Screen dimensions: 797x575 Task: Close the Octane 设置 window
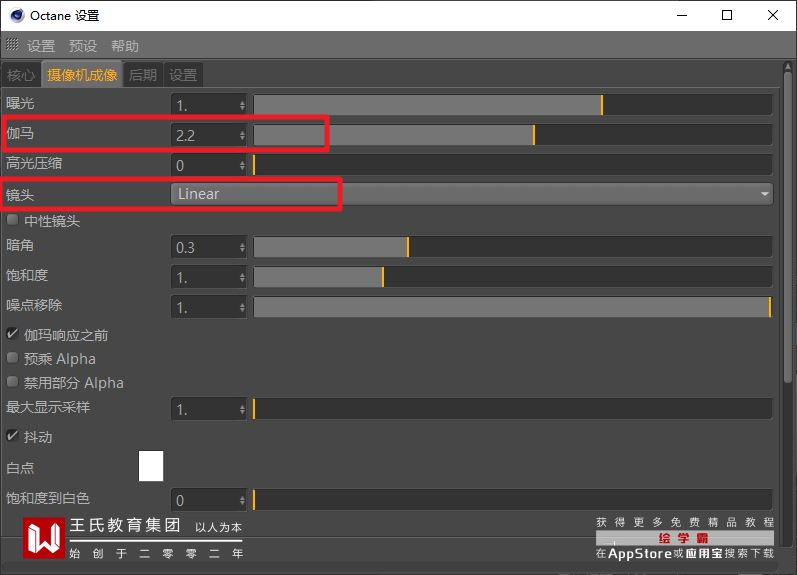(x=773, y=15)
